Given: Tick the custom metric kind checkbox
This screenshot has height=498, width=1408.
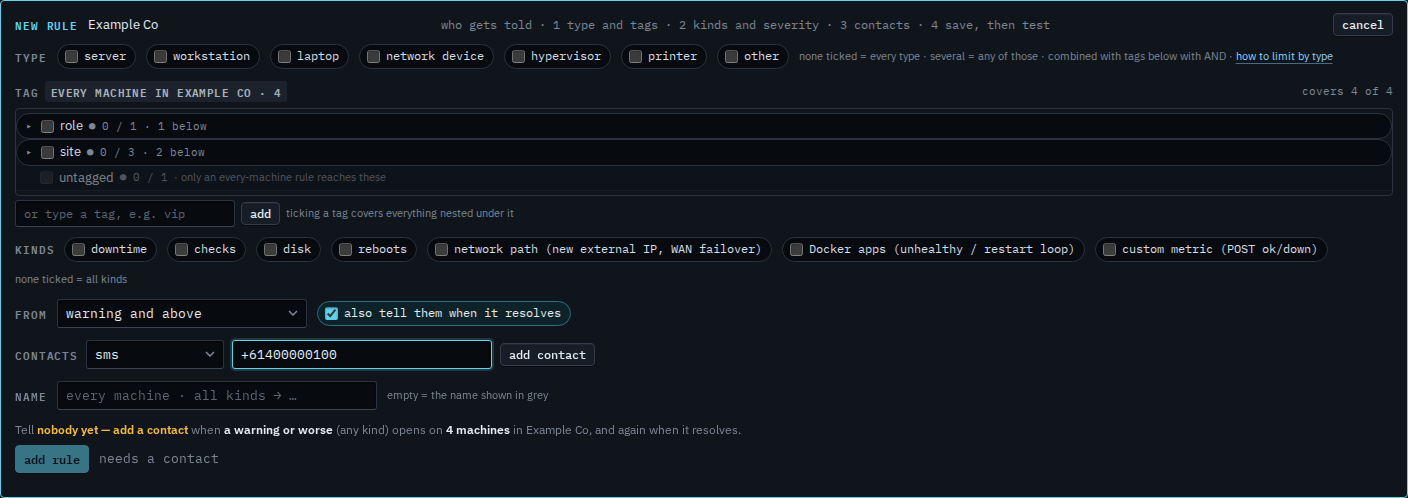Looking at the screenshot, I should tap(1109, 250).
